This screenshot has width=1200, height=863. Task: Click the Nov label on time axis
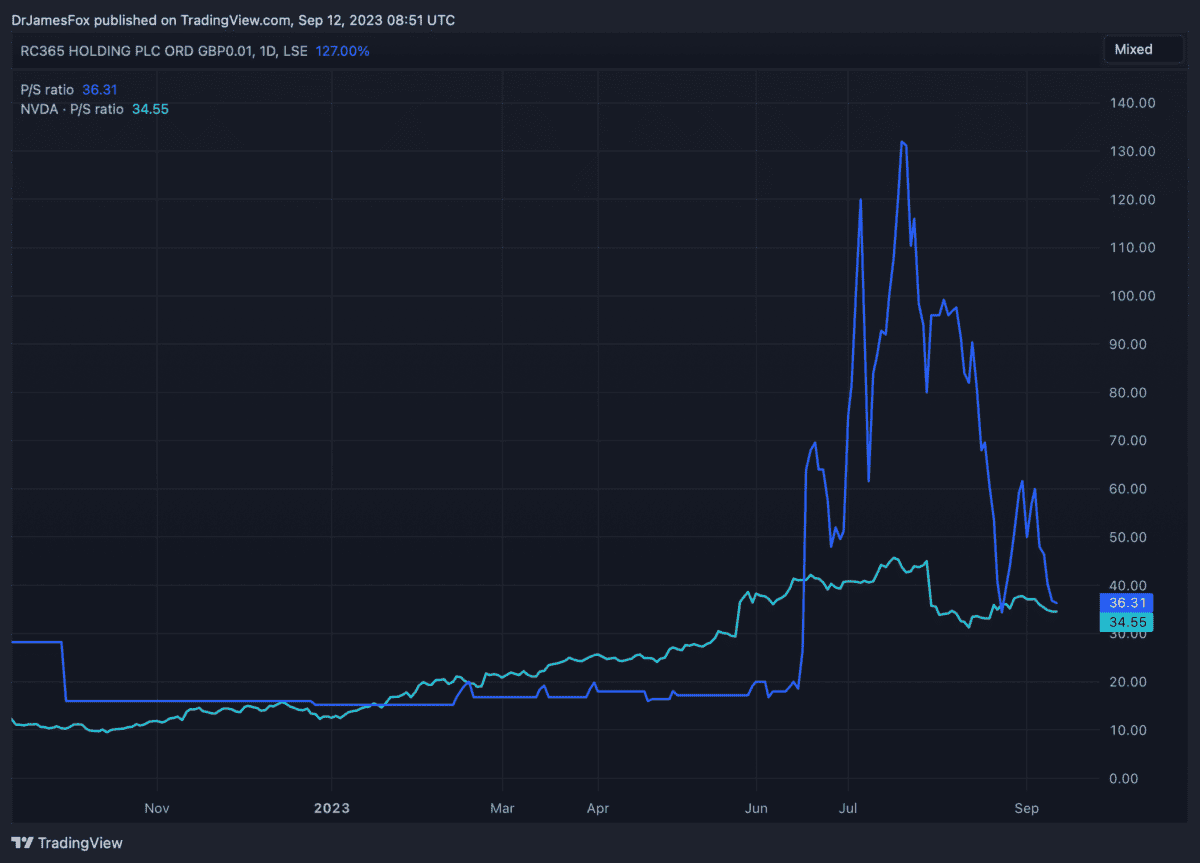click(157, 806)
